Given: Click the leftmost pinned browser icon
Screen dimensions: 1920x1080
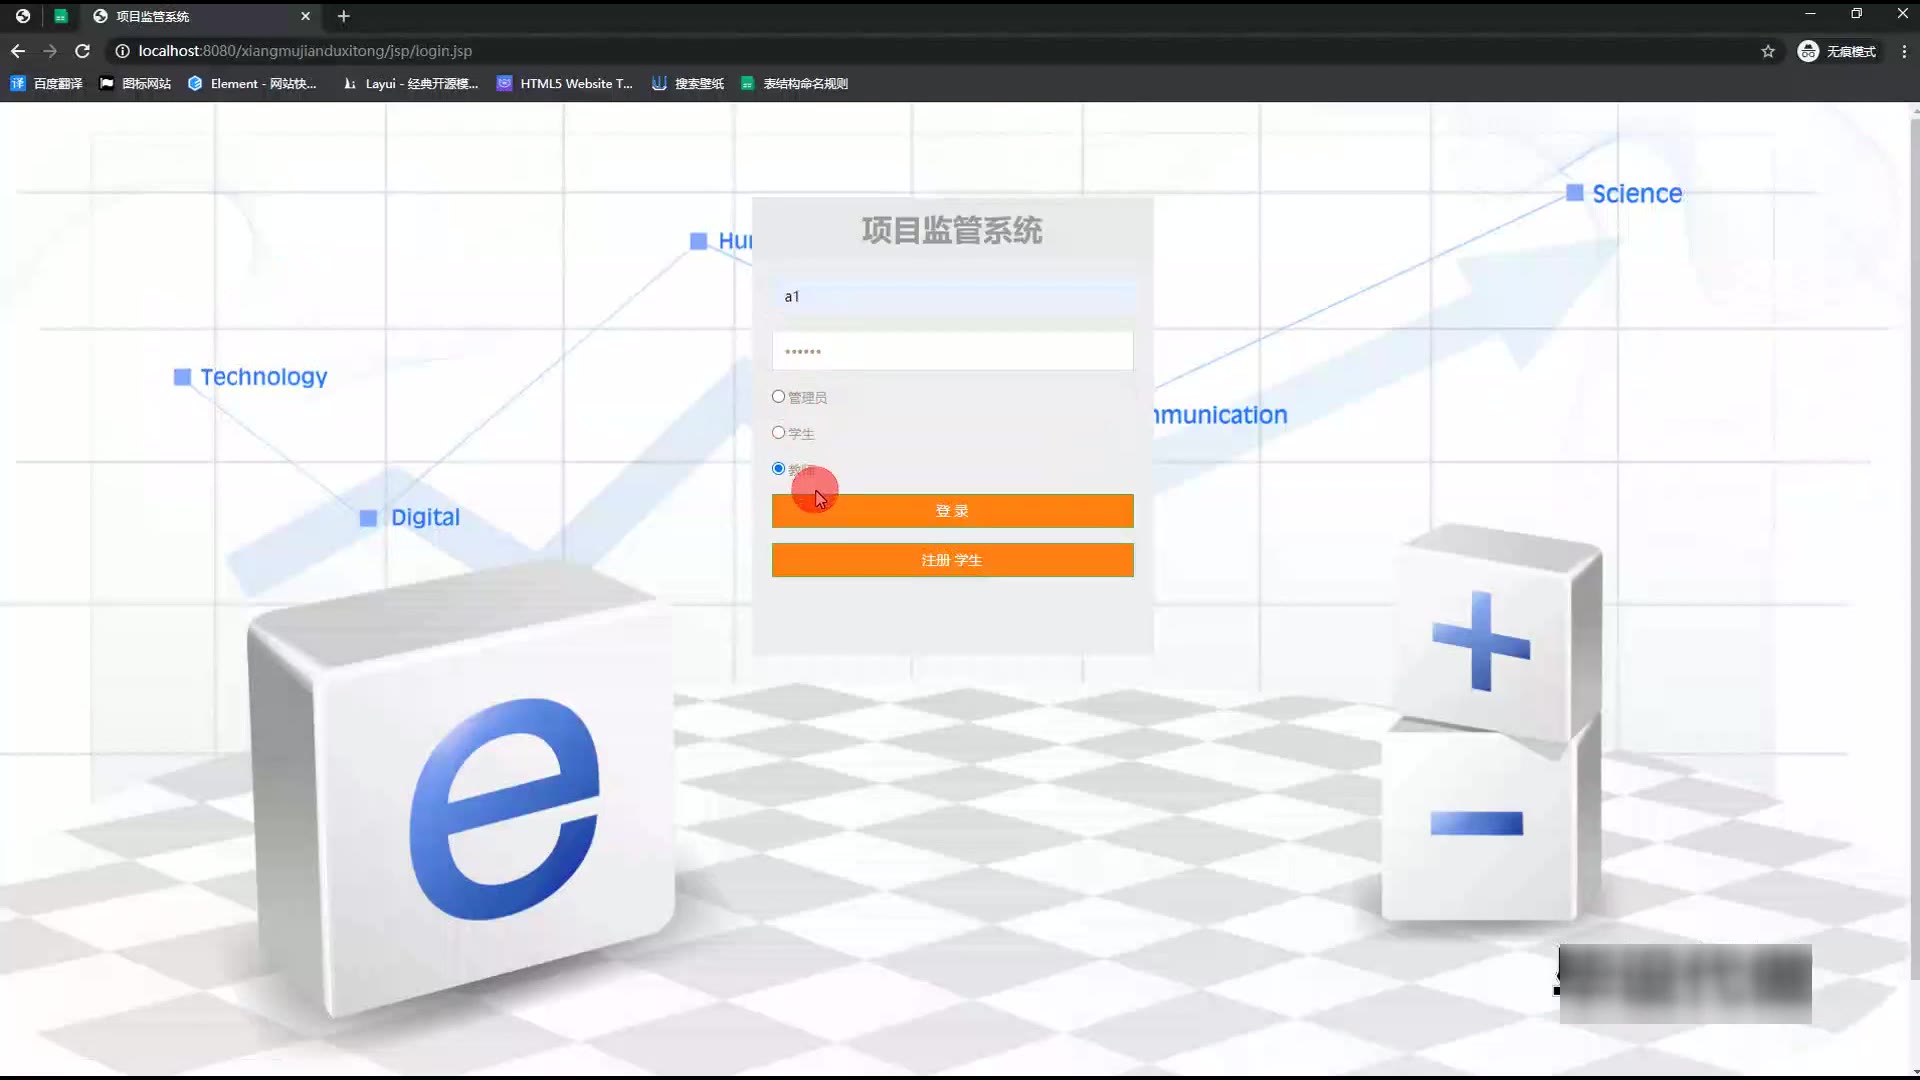Looking at the screenshot, I should pos(23,16).
